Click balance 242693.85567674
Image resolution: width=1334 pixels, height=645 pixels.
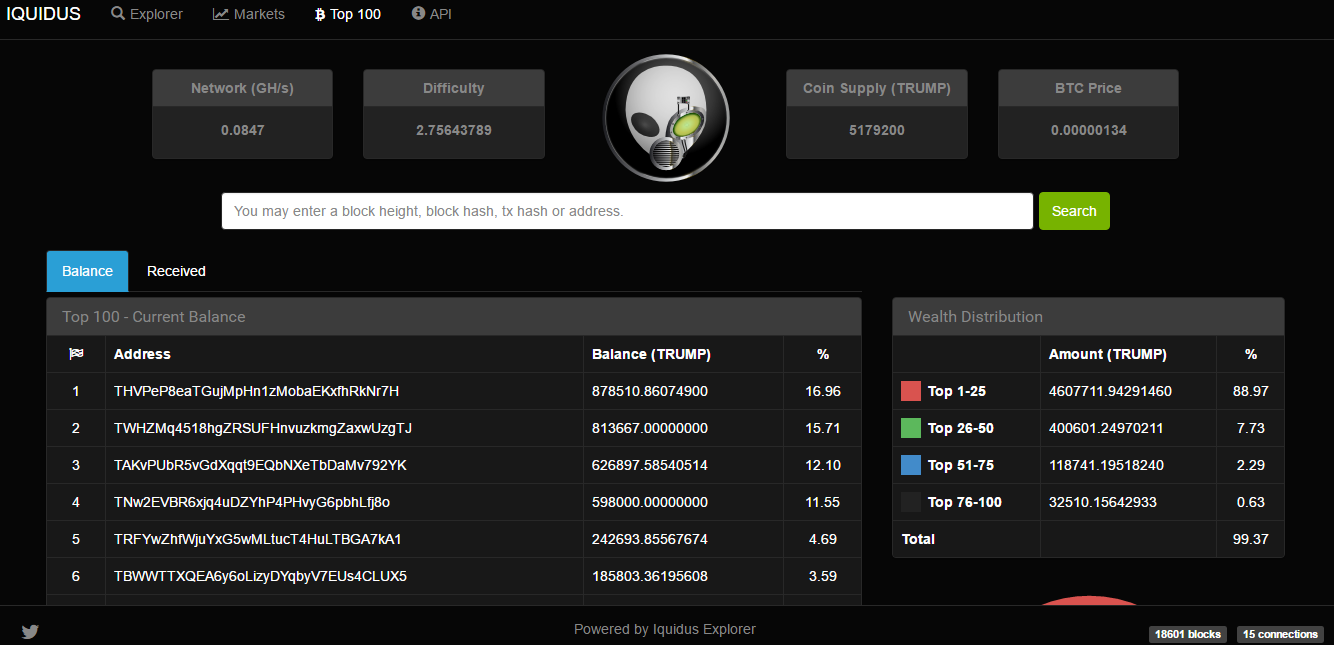650,539
